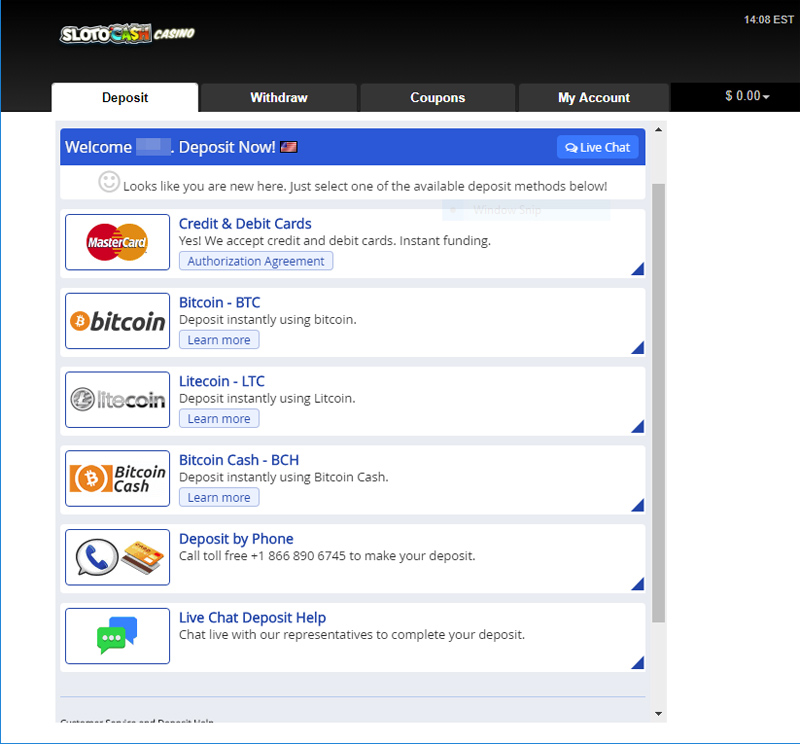The image size is (800, 744).
Task: Click the smiley face icon
Action: coord(109,182)
